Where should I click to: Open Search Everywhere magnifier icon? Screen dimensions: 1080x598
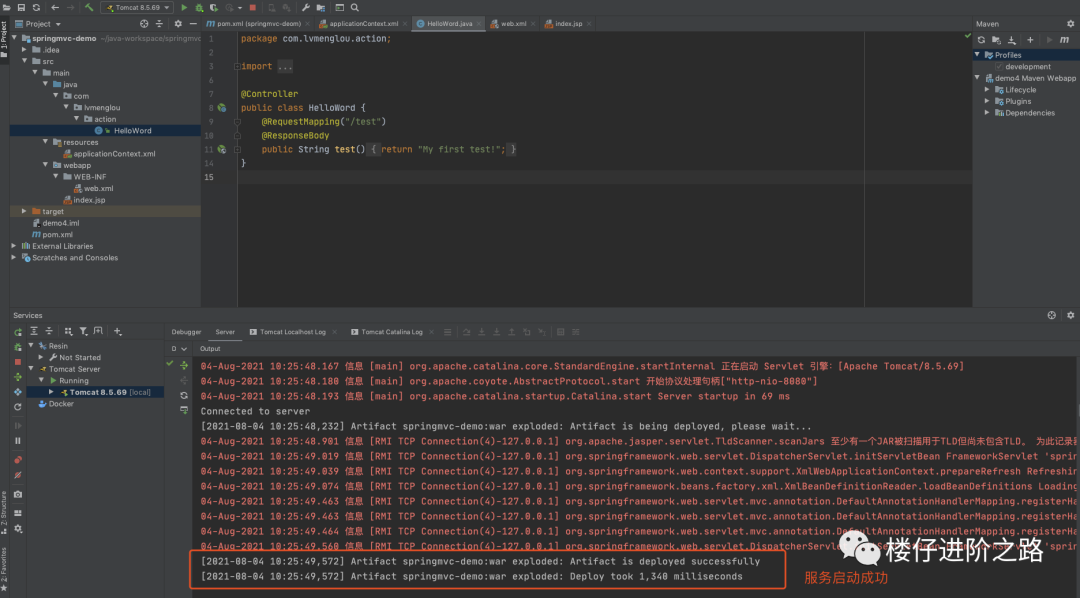tap(355, 8)
